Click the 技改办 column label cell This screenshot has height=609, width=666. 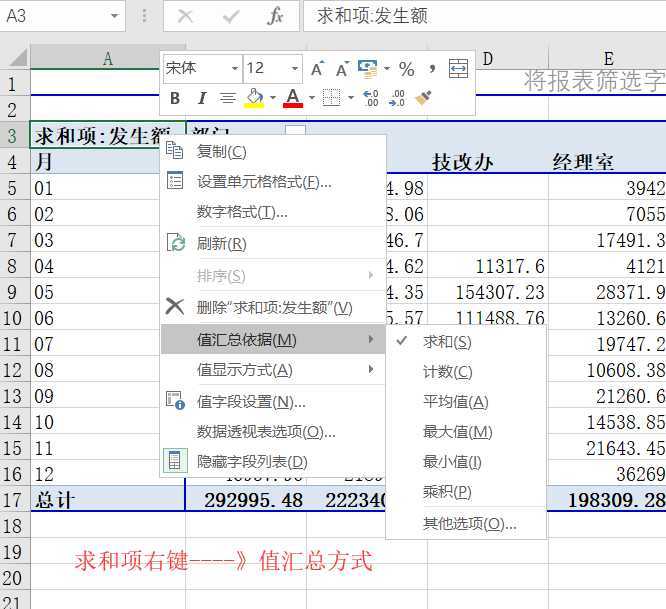pos(488,161)
